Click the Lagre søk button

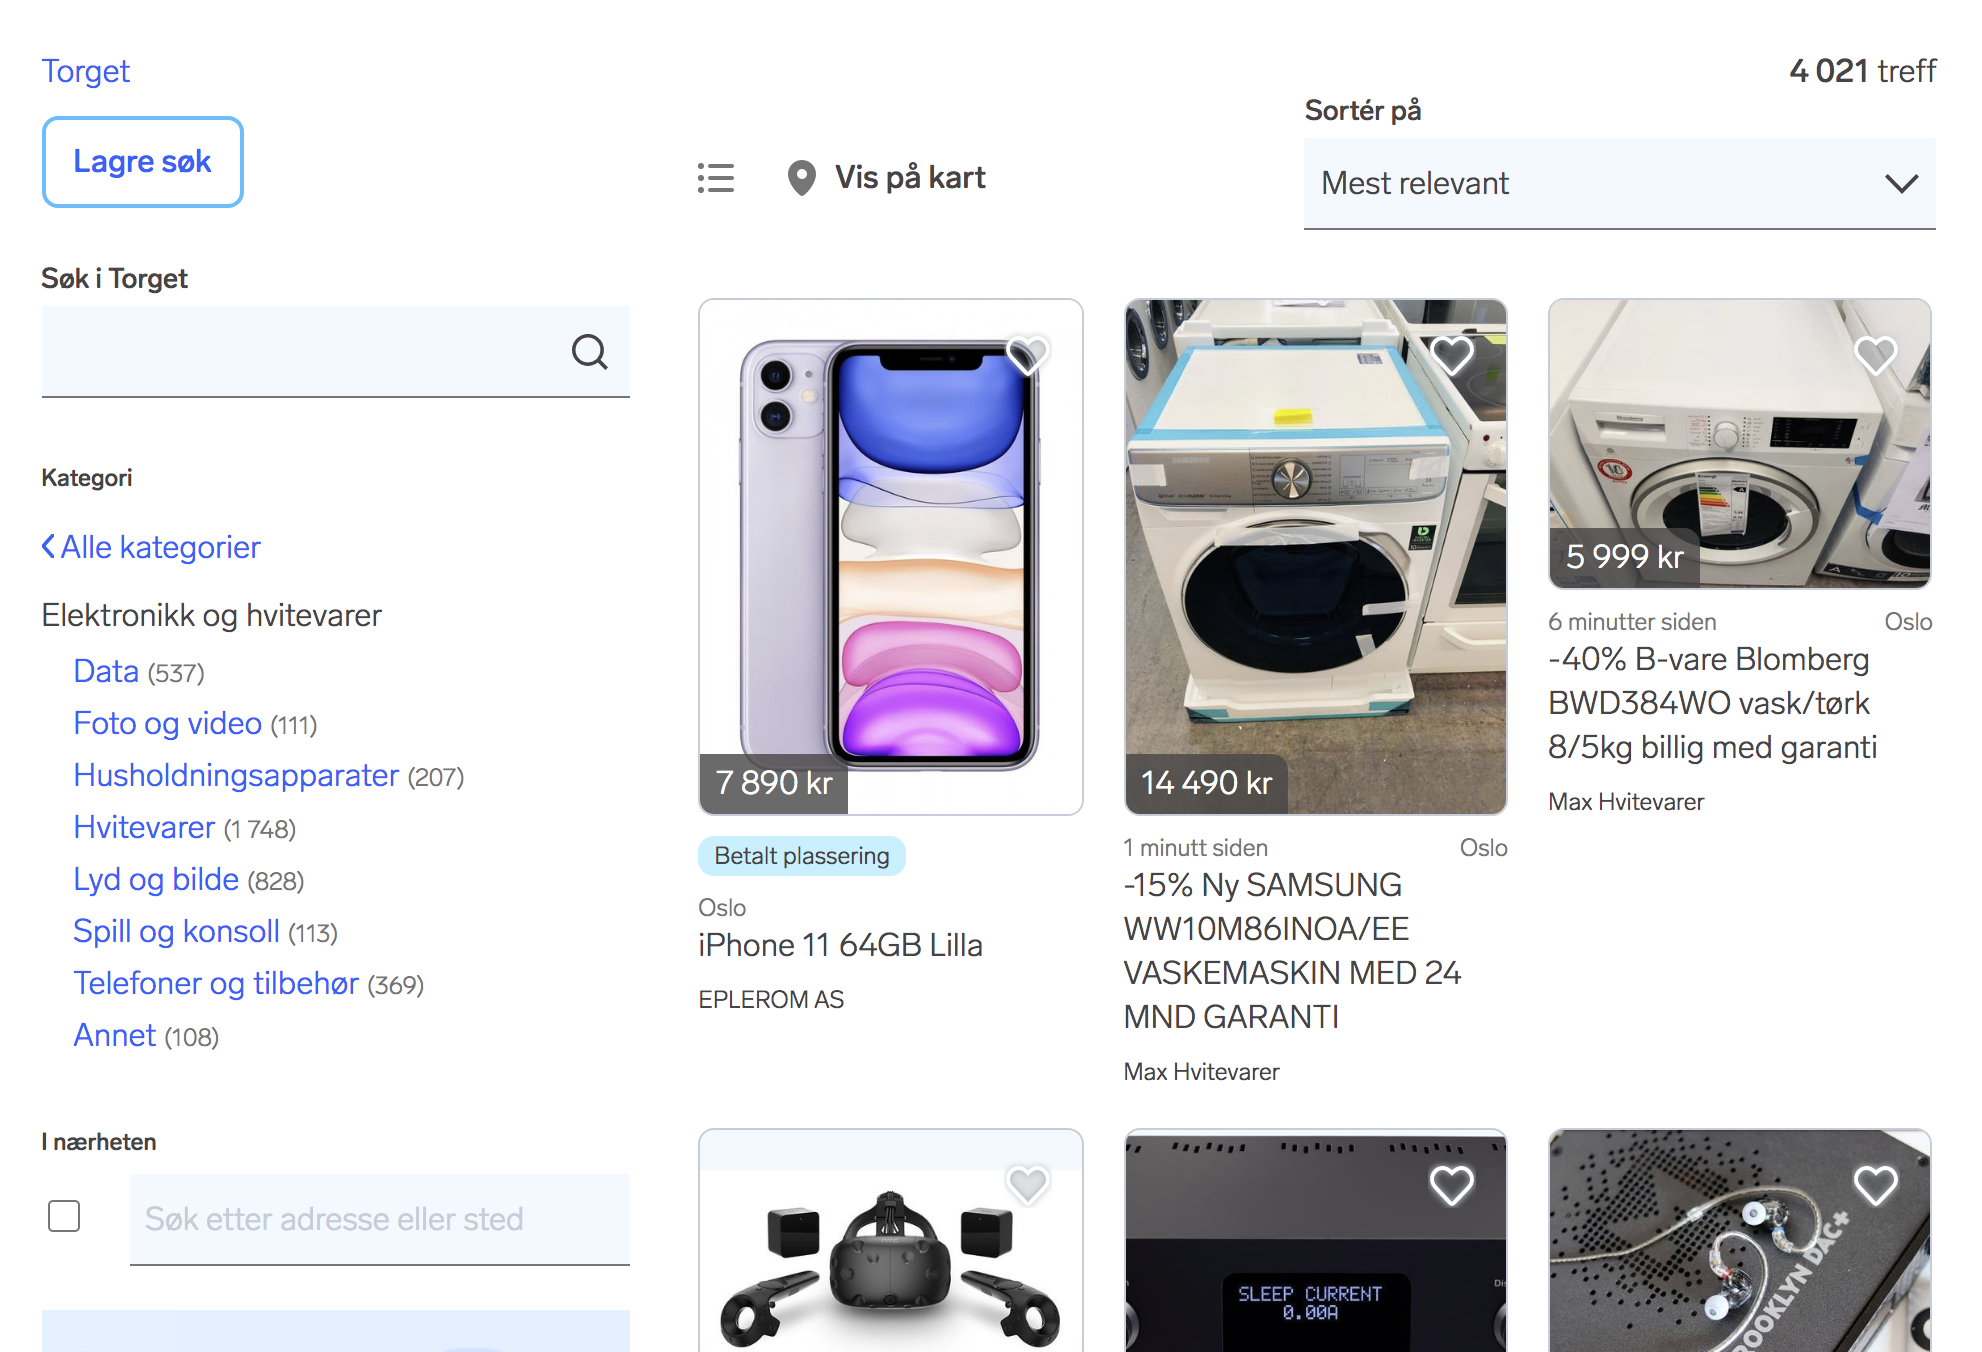[x=143, y=162]
